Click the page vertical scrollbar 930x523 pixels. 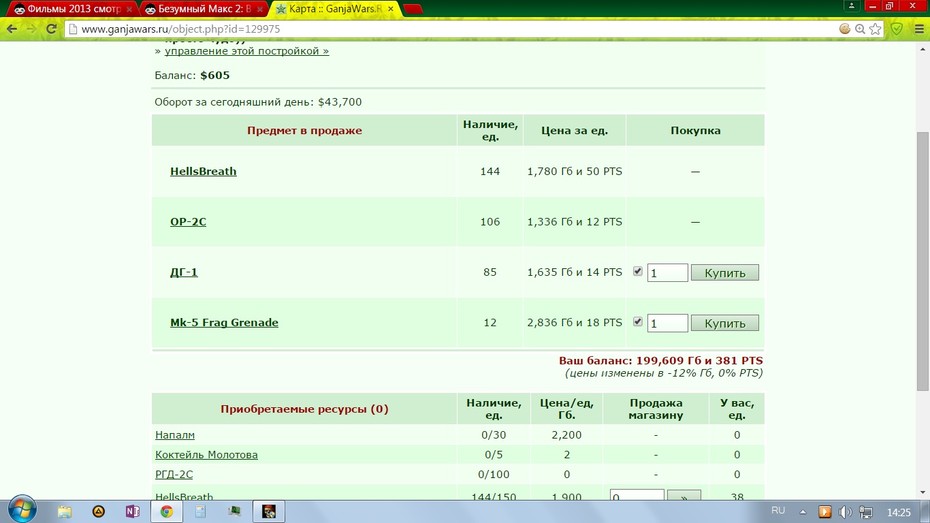[922, 261]
